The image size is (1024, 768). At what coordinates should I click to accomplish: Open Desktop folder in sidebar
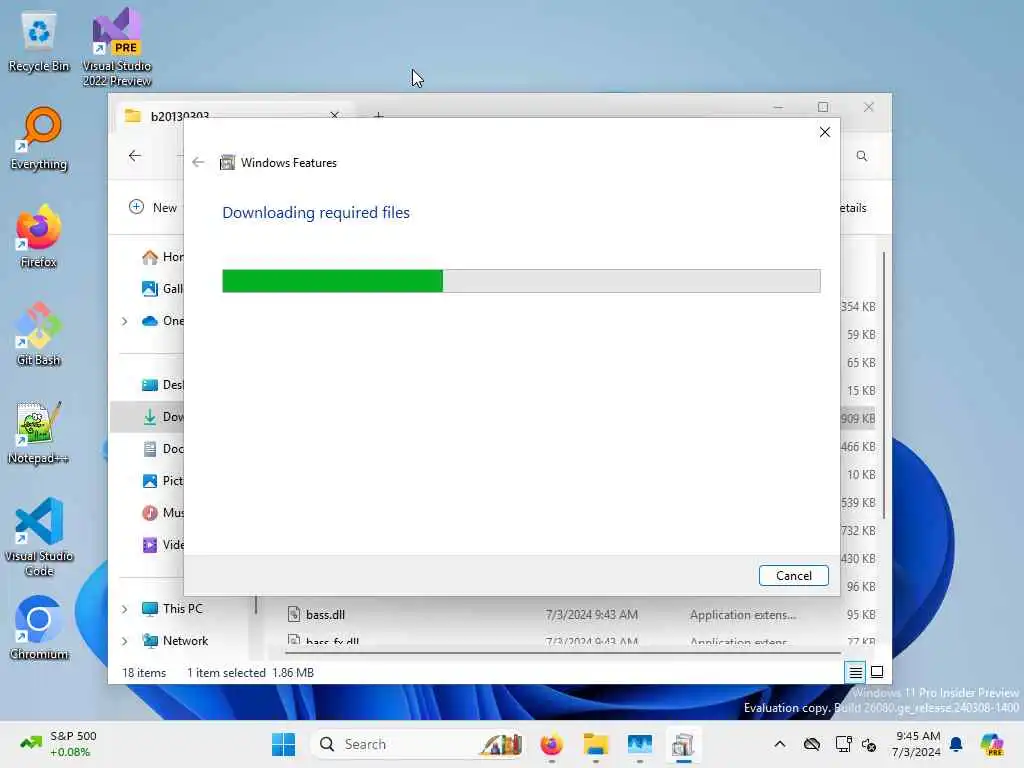tap(163, 385)
